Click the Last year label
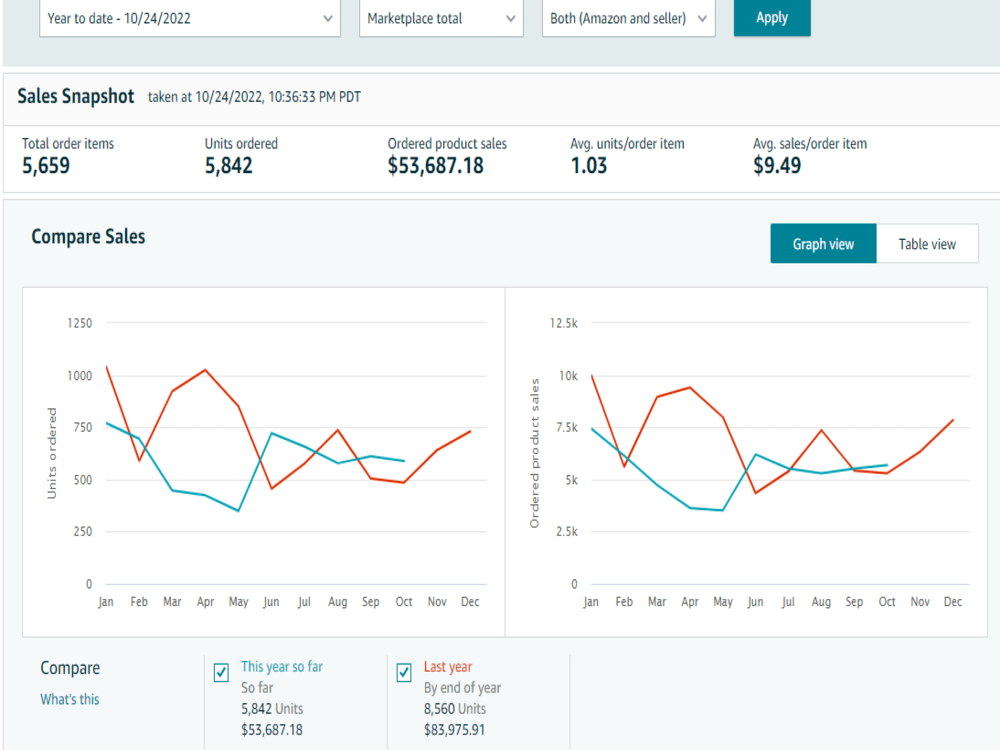1000x750 pixels. (448, 666)
